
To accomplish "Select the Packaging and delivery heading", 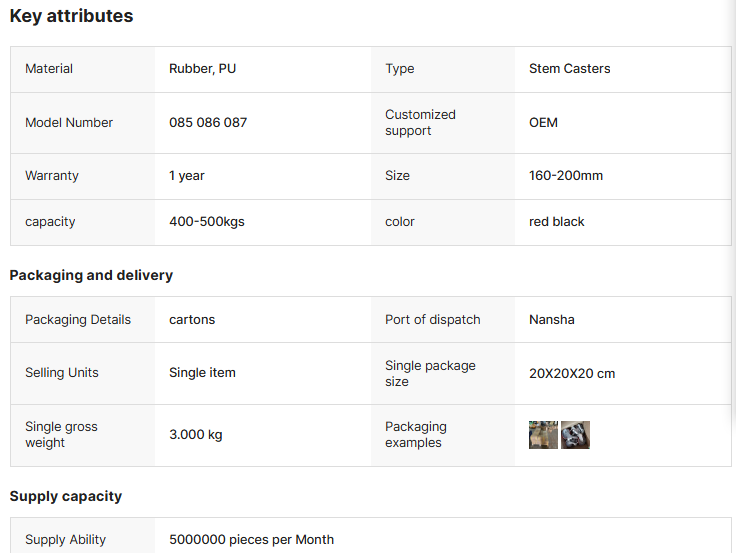I will tap(91, 275).
